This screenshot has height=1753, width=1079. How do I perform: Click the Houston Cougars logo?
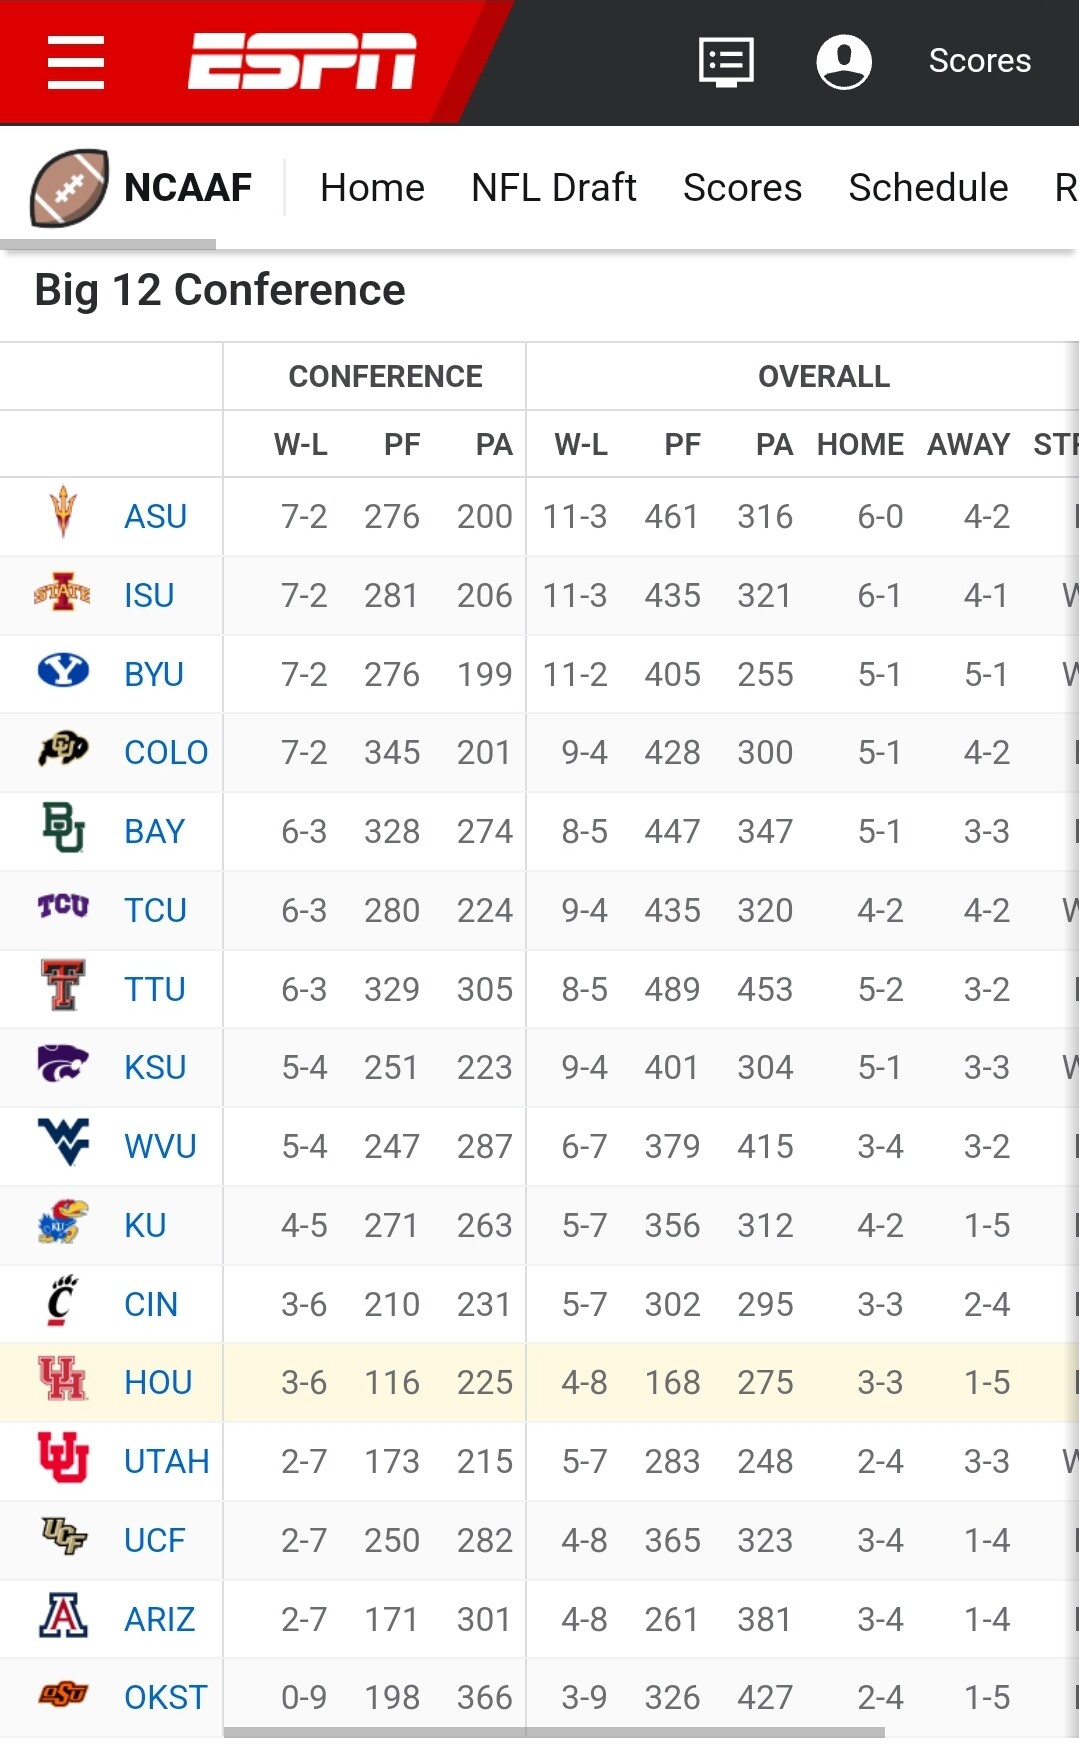[x=63, y=1379]
